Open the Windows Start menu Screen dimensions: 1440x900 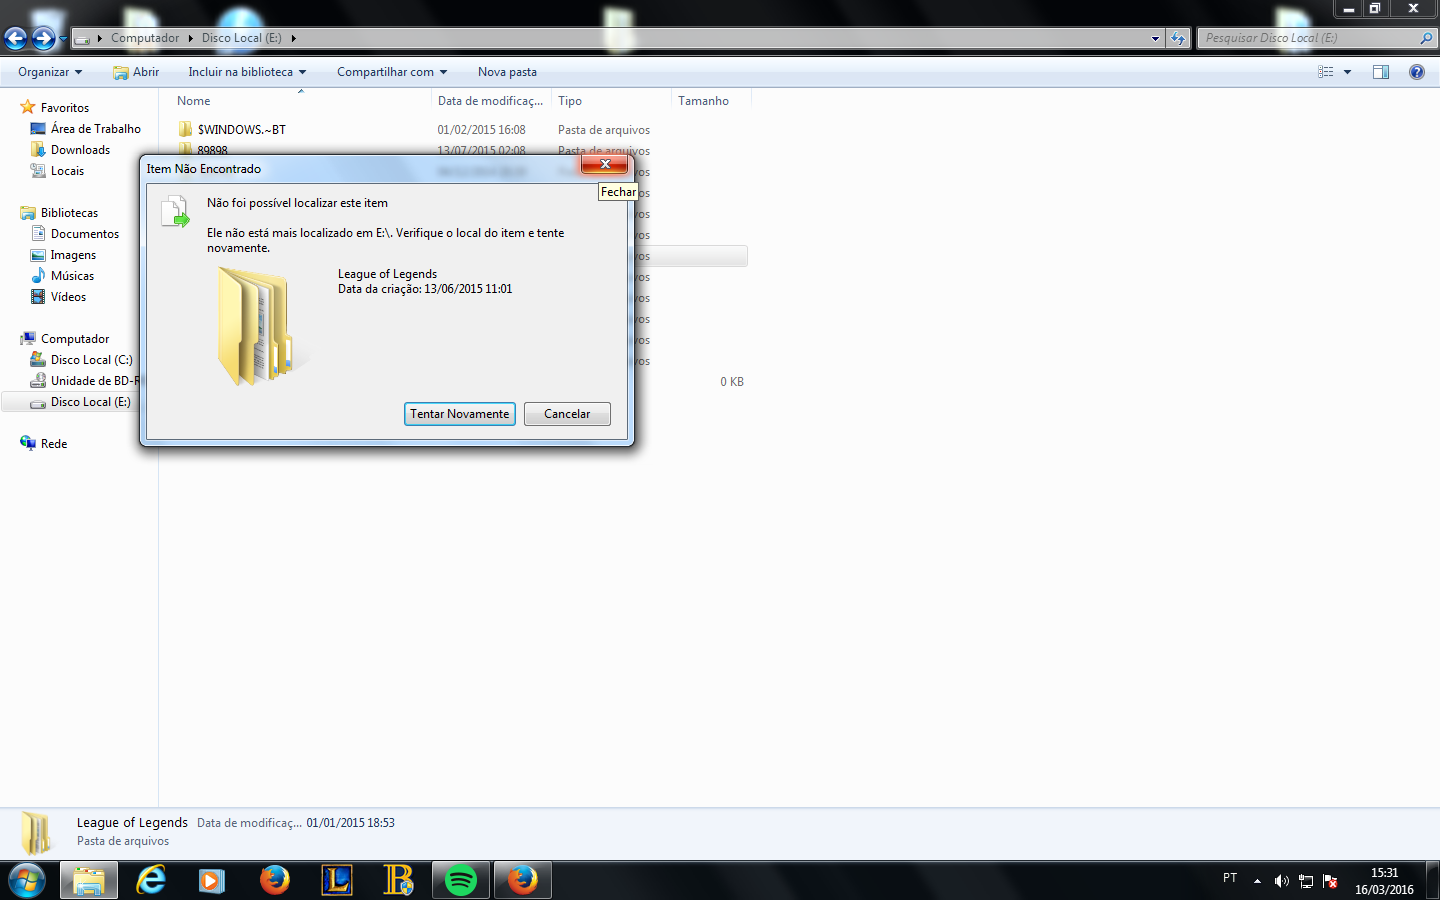point(26,881)
